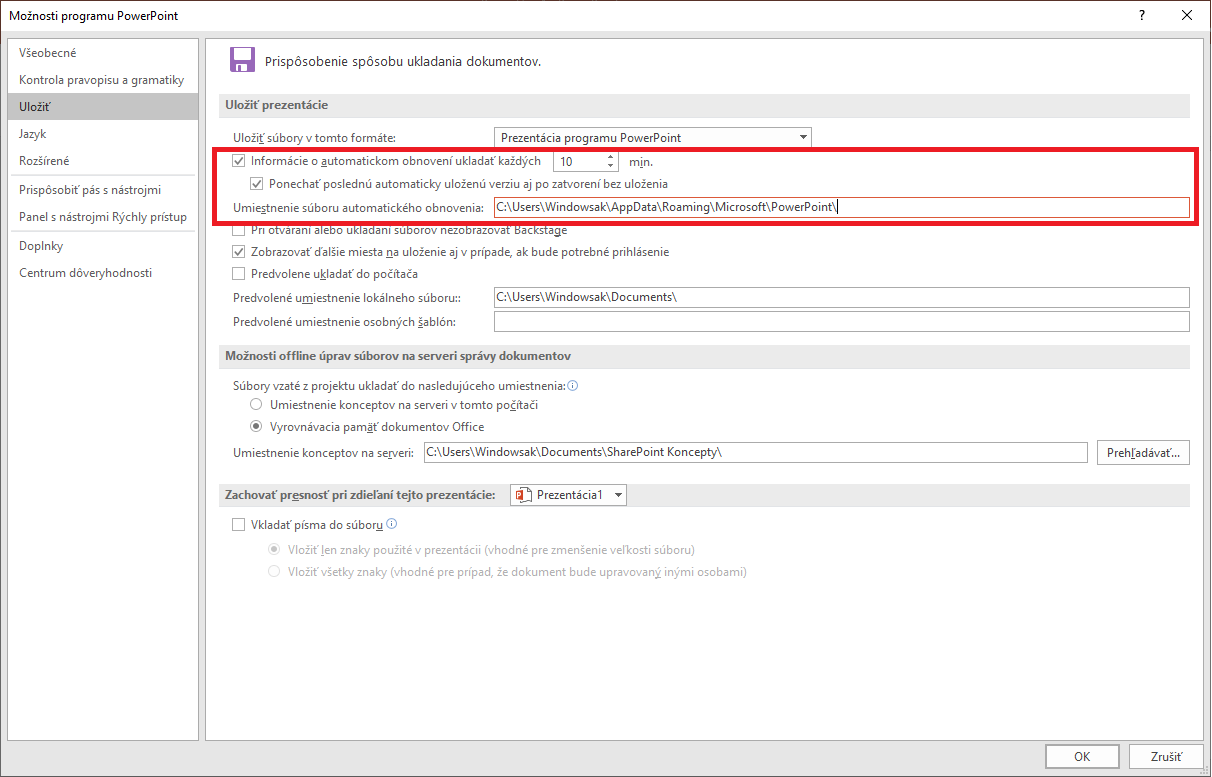
Task: Click the AutoRecover file location field
Action: coord(841,207)
